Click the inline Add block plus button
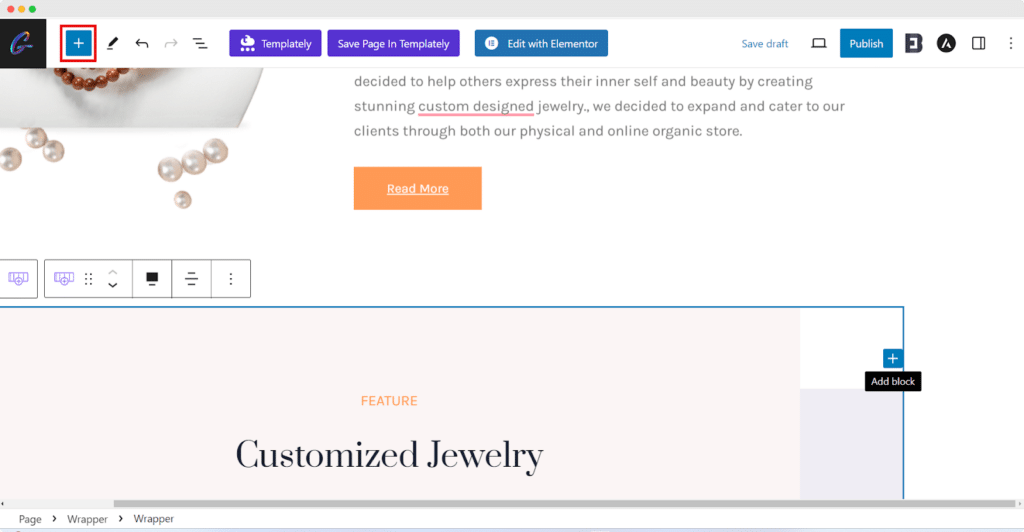1024x532 pixels. (x=892, y=358)
